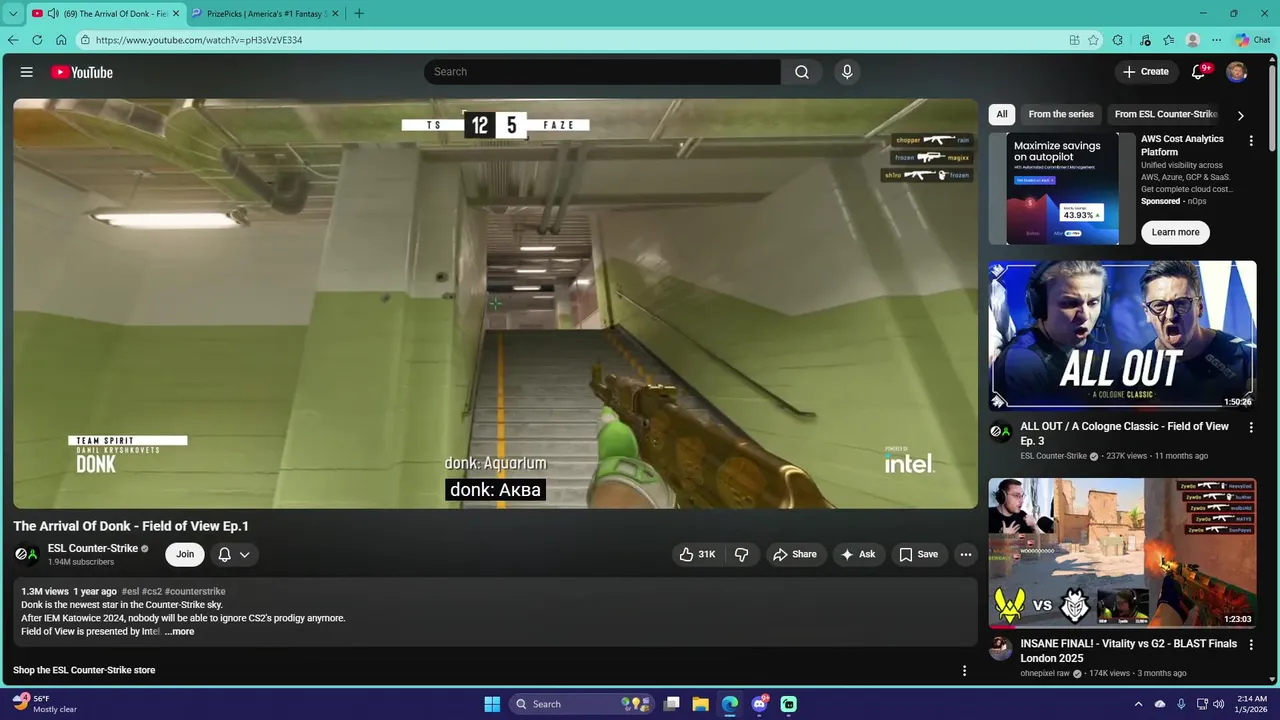
Task: Mute the YouTube browser tab audio
Action: click(x=53, y=14)
